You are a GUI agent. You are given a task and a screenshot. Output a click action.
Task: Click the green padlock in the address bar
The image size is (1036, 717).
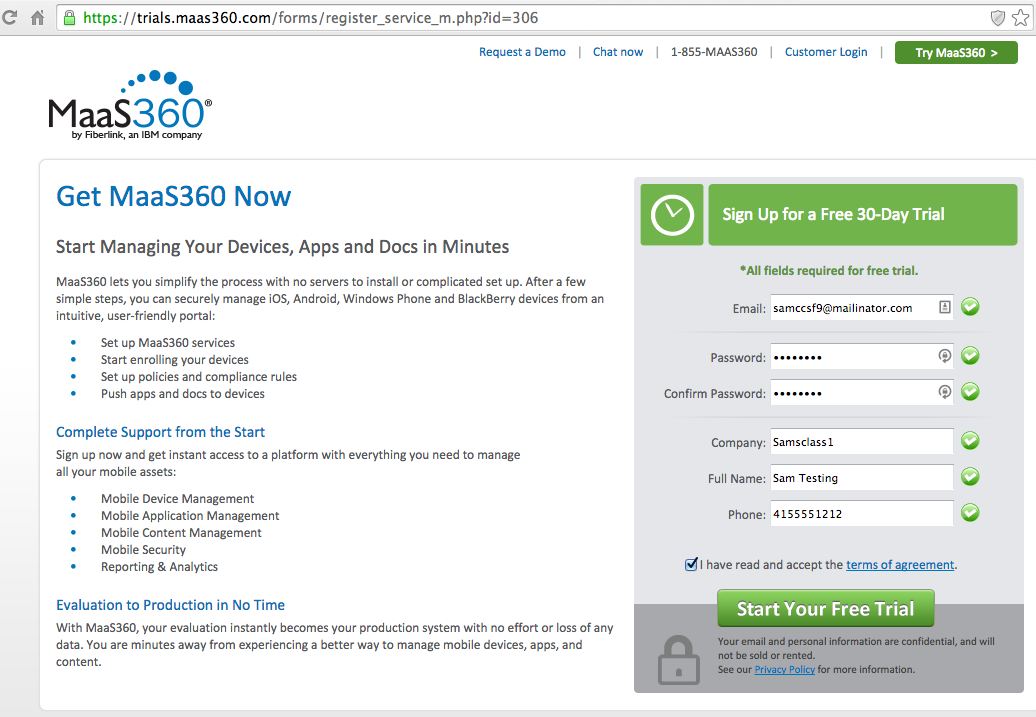(69, 18)
